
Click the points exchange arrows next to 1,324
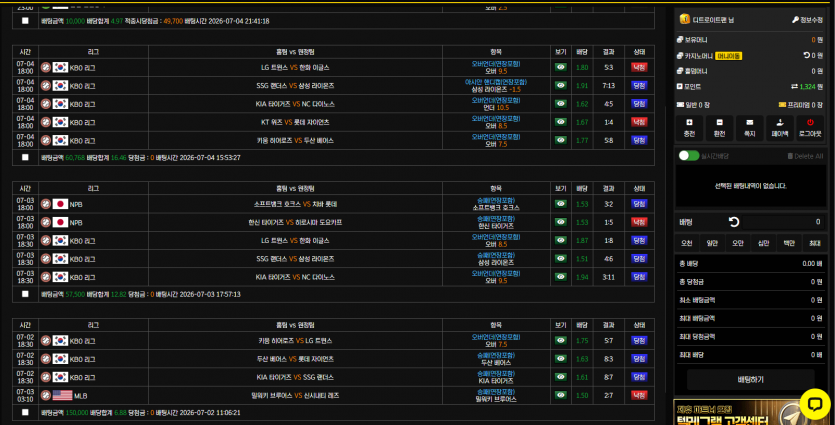tap(795, 86)
